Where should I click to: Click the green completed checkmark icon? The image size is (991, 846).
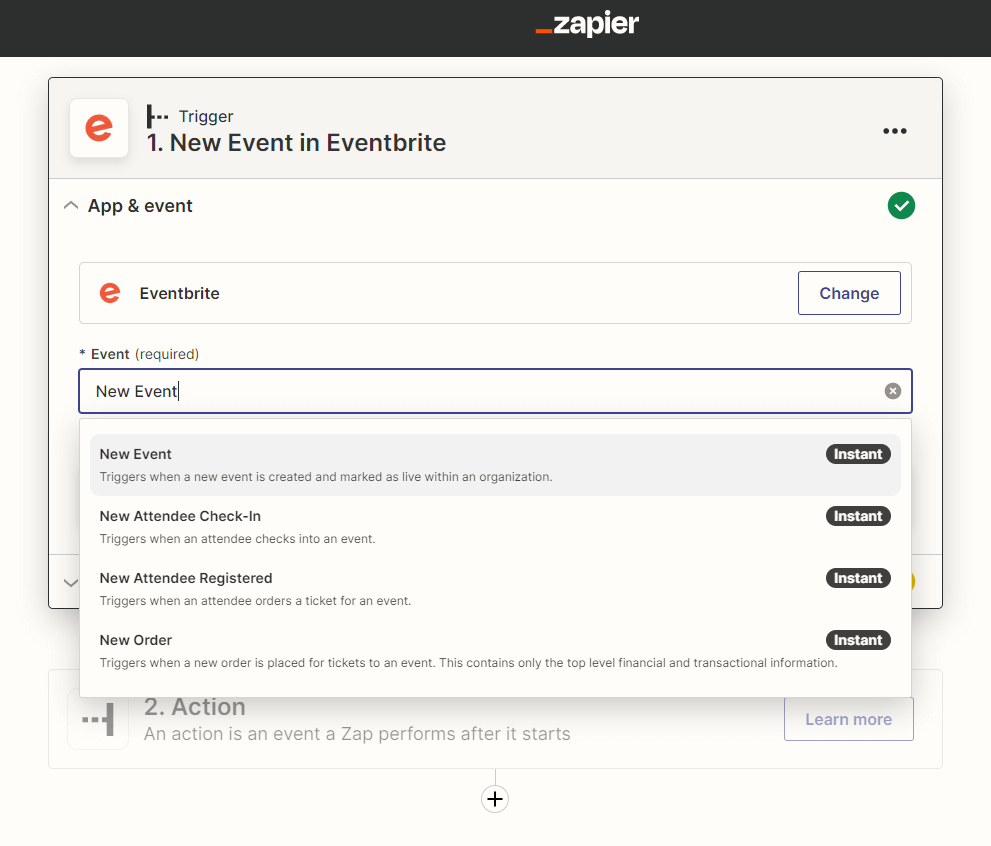click(901, 205)
